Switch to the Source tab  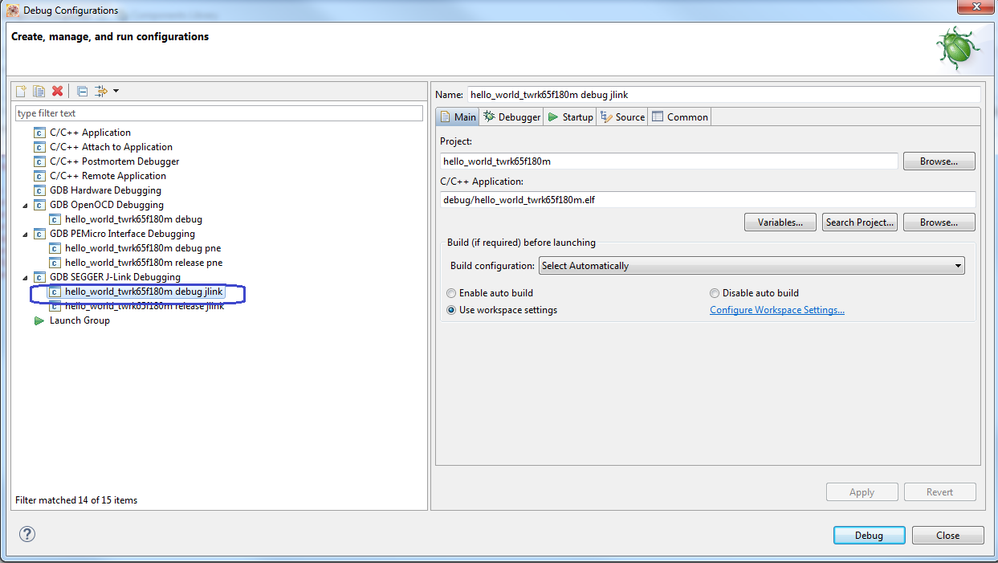(622, 117)
